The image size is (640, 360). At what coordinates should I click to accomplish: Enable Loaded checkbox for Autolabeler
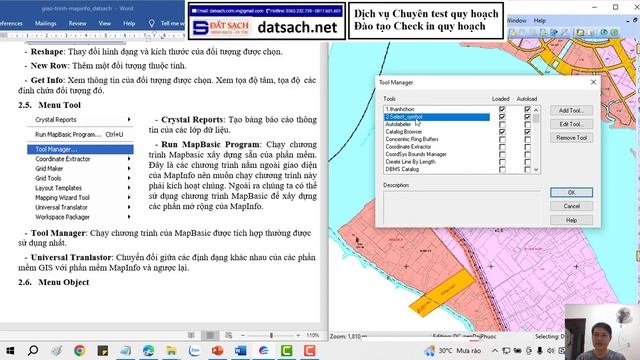[502, 124]
